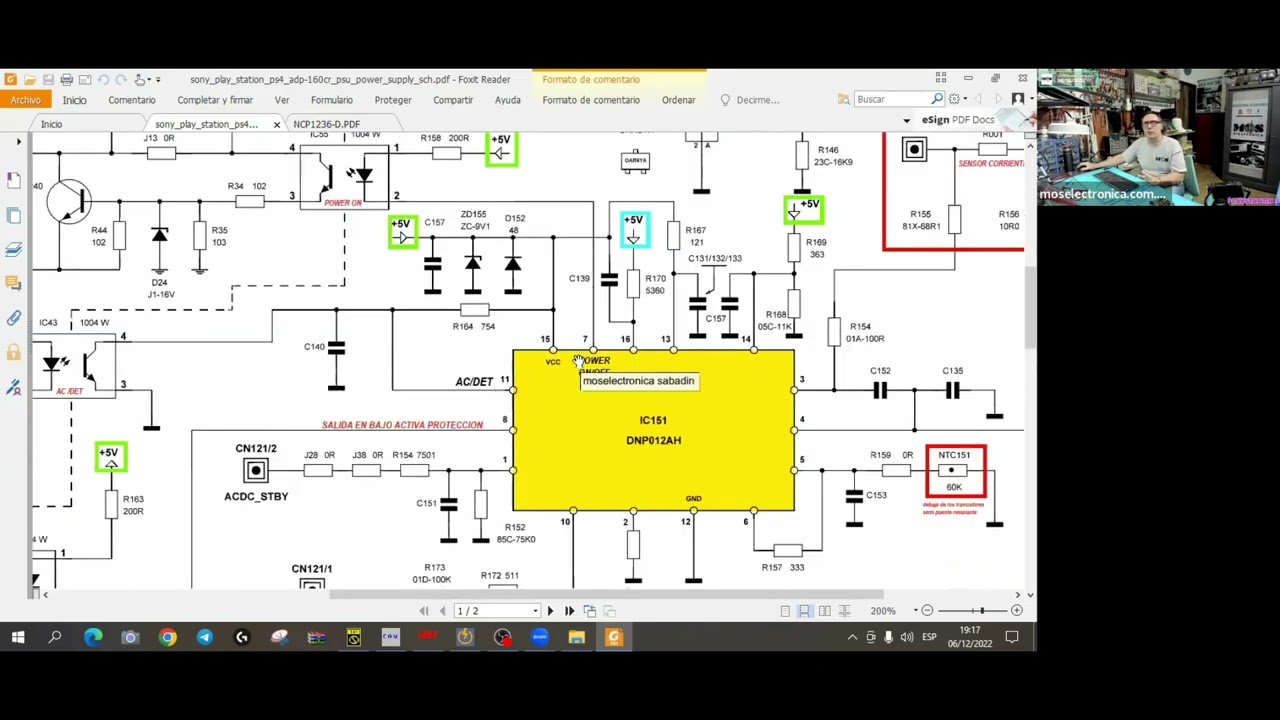Image resolution: width=1280 pixels, height=720 pixels.
Task: Click the Save disk icon
Action: (x=47, y=79)
